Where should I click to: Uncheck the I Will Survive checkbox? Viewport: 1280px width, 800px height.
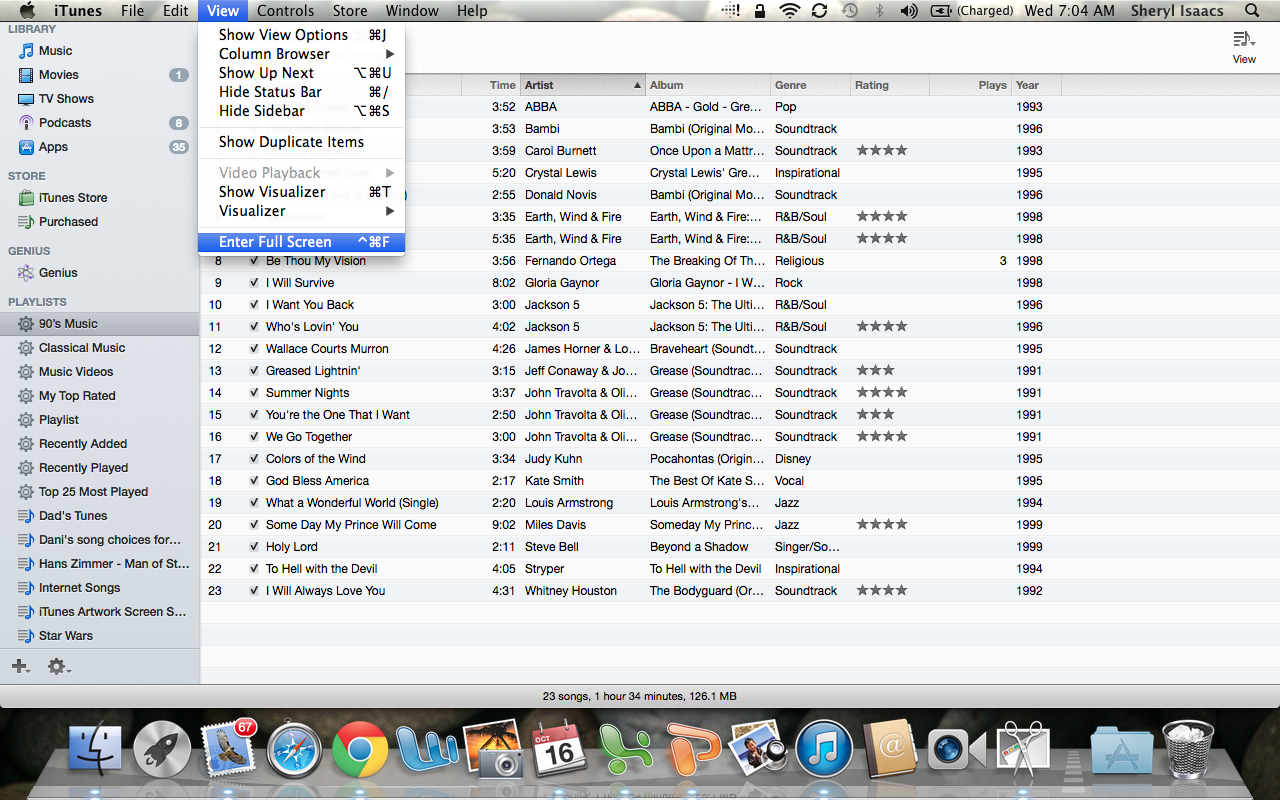click(x=254, y=283)
